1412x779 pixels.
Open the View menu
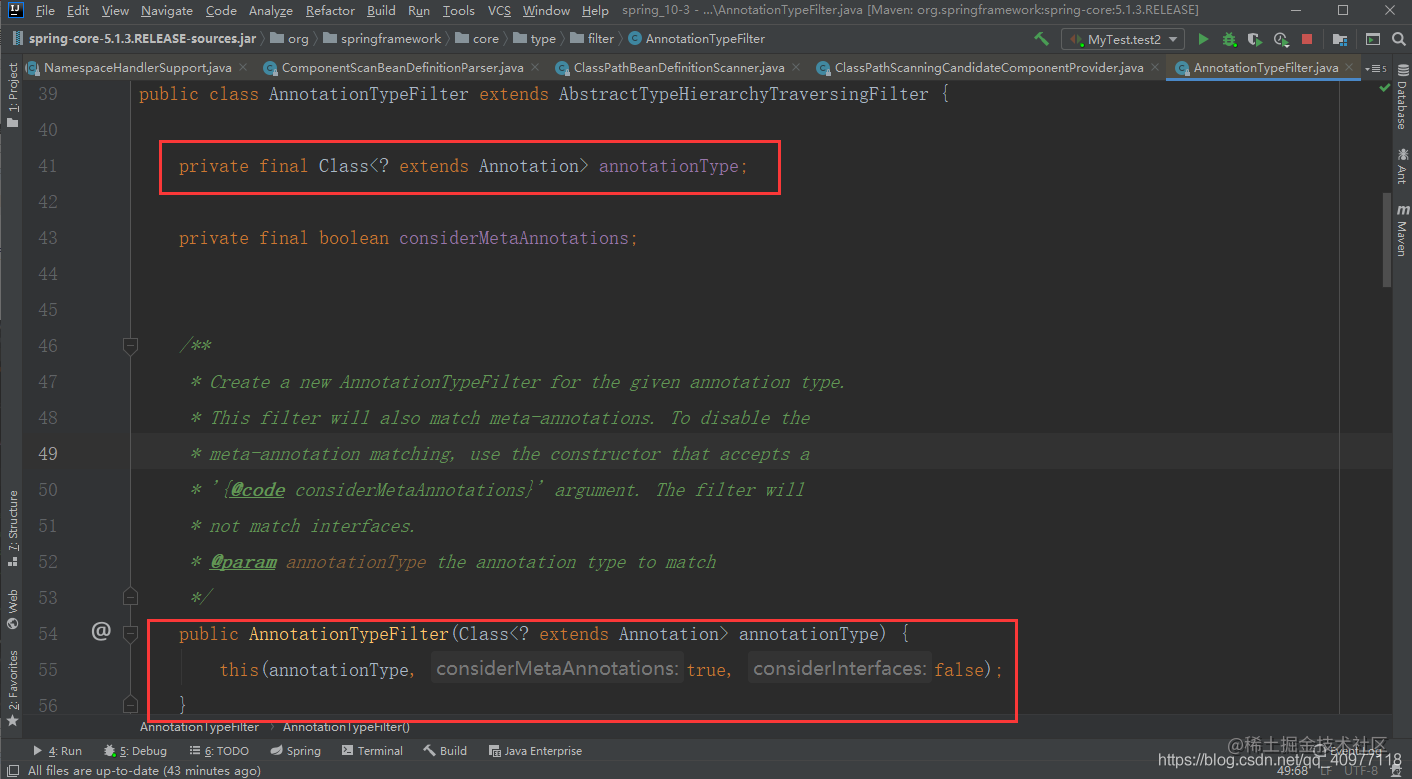(x=115, y=10)
